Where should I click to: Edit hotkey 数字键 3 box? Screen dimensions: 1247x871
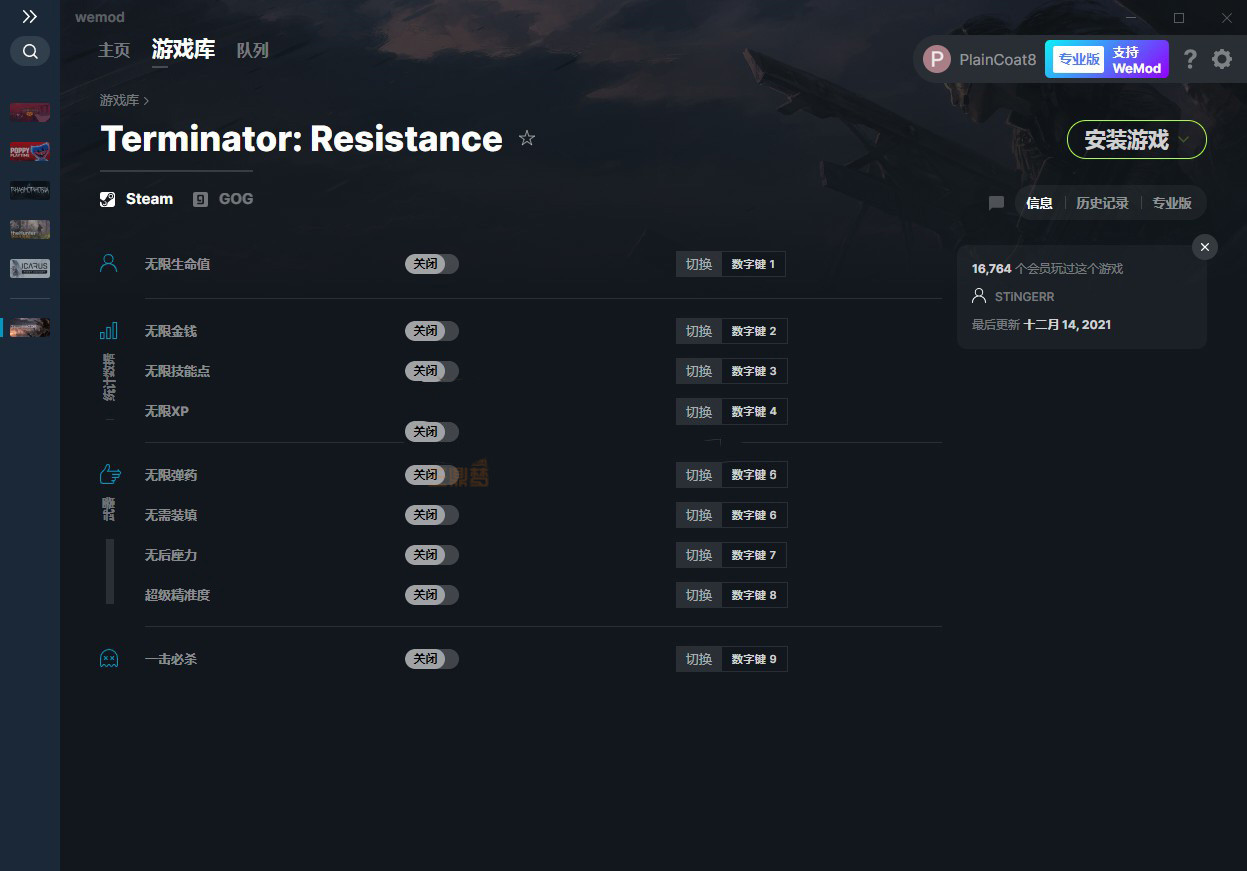click(754, 371)
